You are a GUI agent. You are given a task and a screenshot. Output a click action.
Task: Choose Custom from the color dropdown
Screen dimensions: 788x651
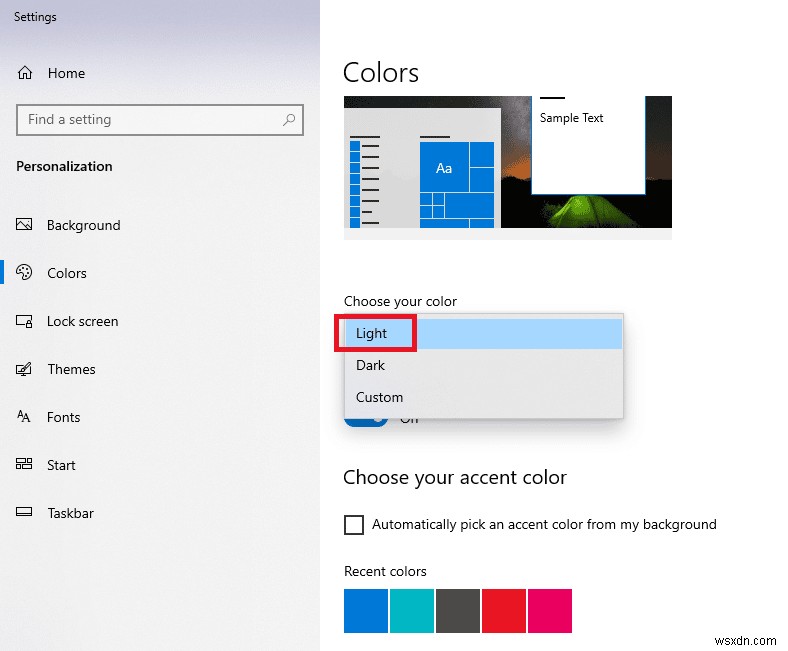click(x=483, y=397)
